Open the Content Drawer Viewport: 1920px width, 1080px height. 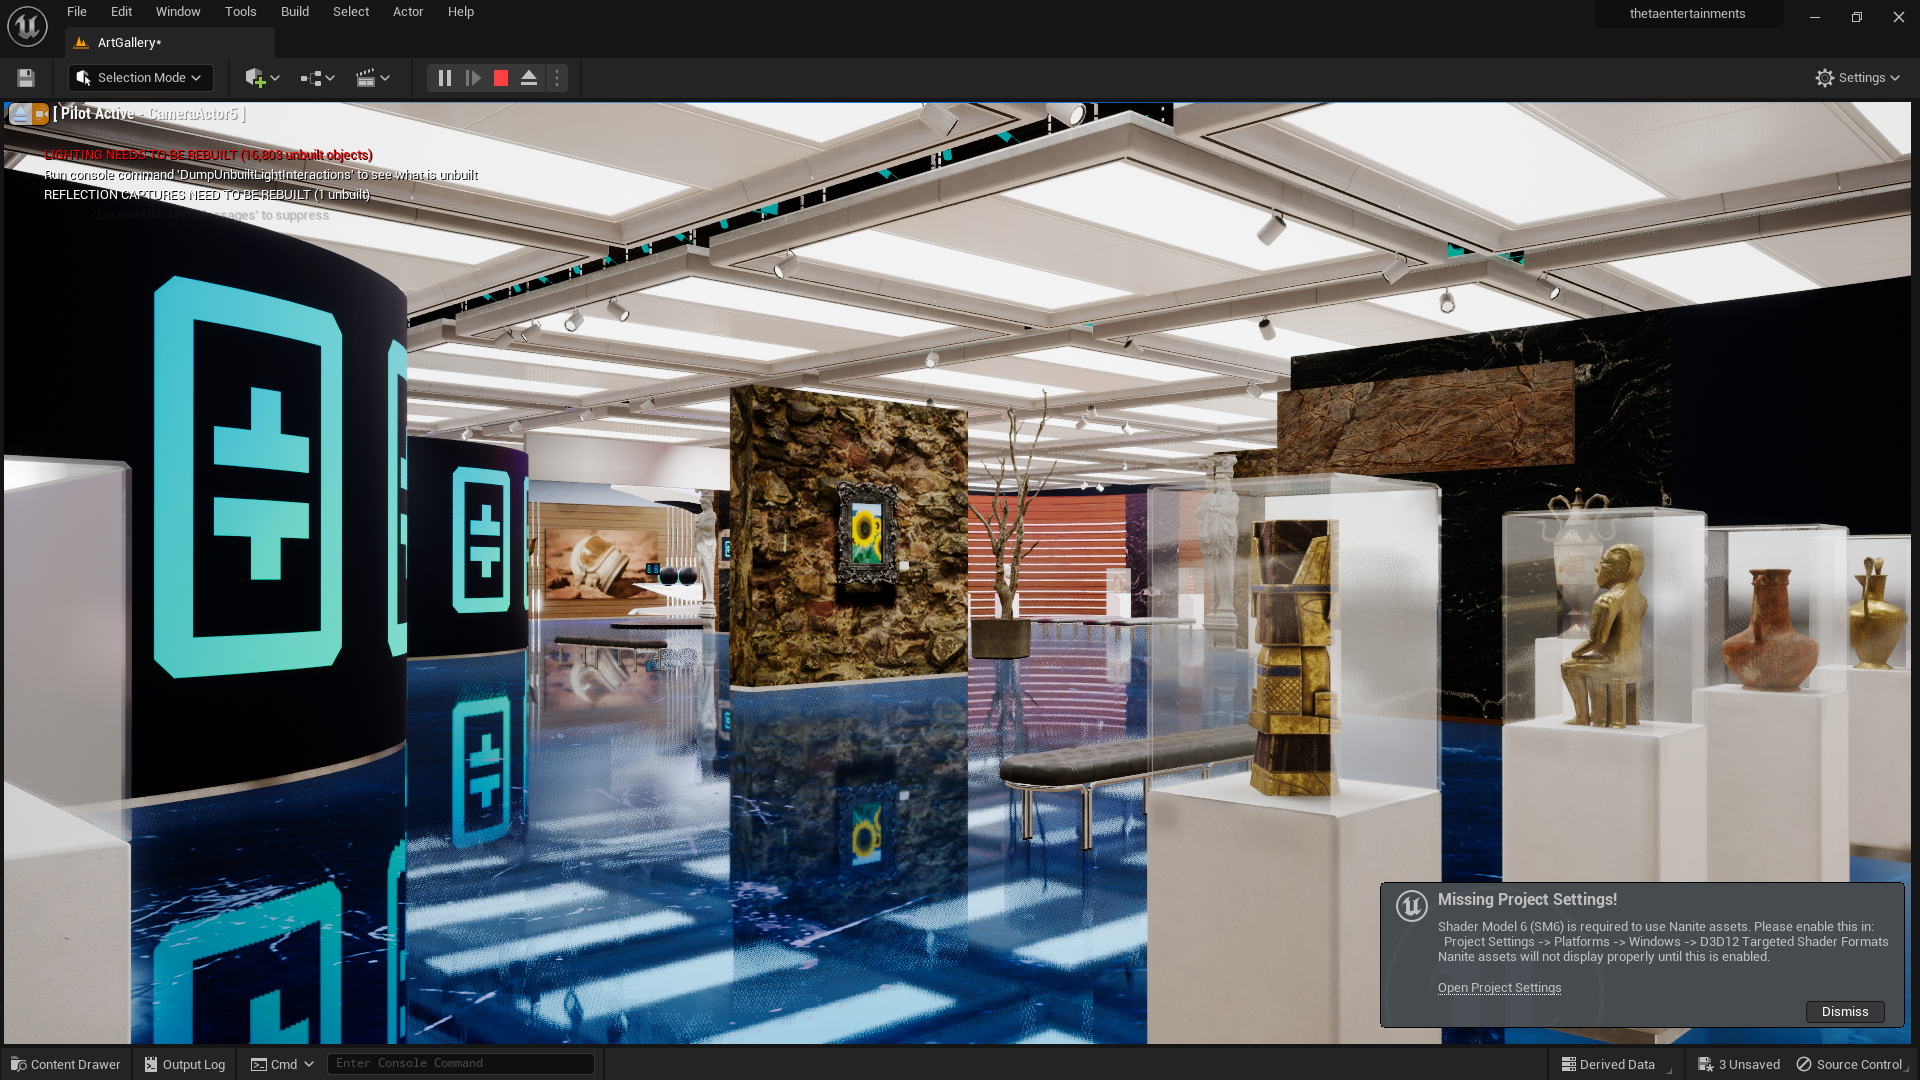coord(66,1064)
